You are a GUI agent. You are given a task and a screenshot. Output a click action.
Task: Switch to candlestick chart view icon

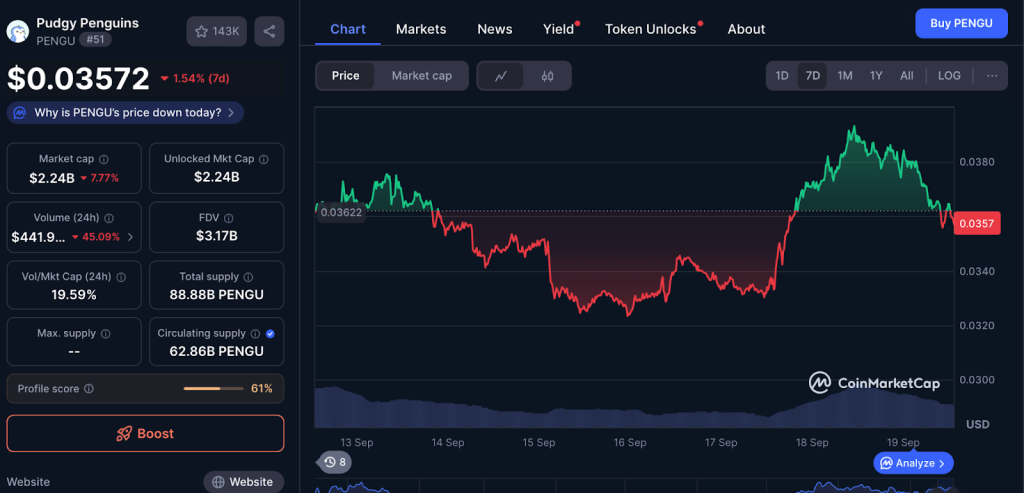547,76
